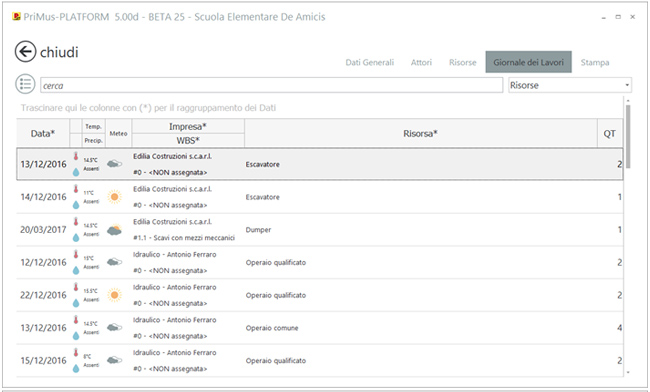Click Operaio comune resource cell

coord(272,328)
